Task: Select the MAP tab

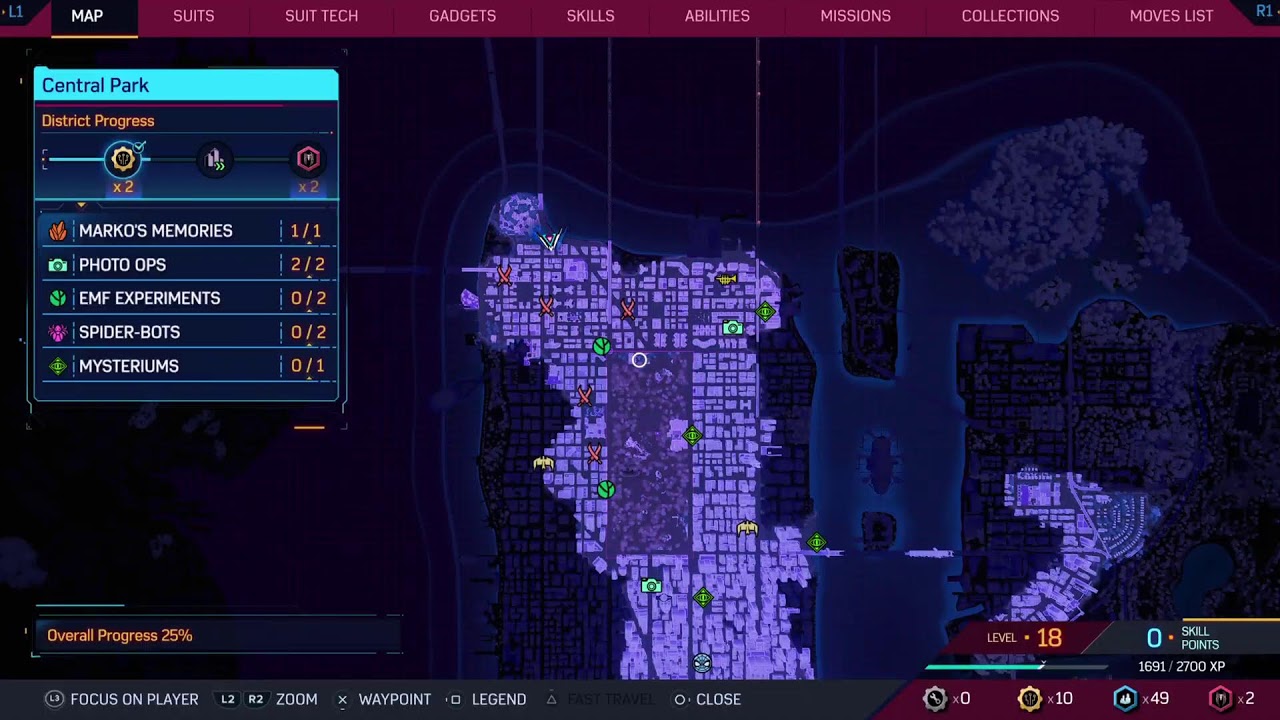Action: coord(87,16)
